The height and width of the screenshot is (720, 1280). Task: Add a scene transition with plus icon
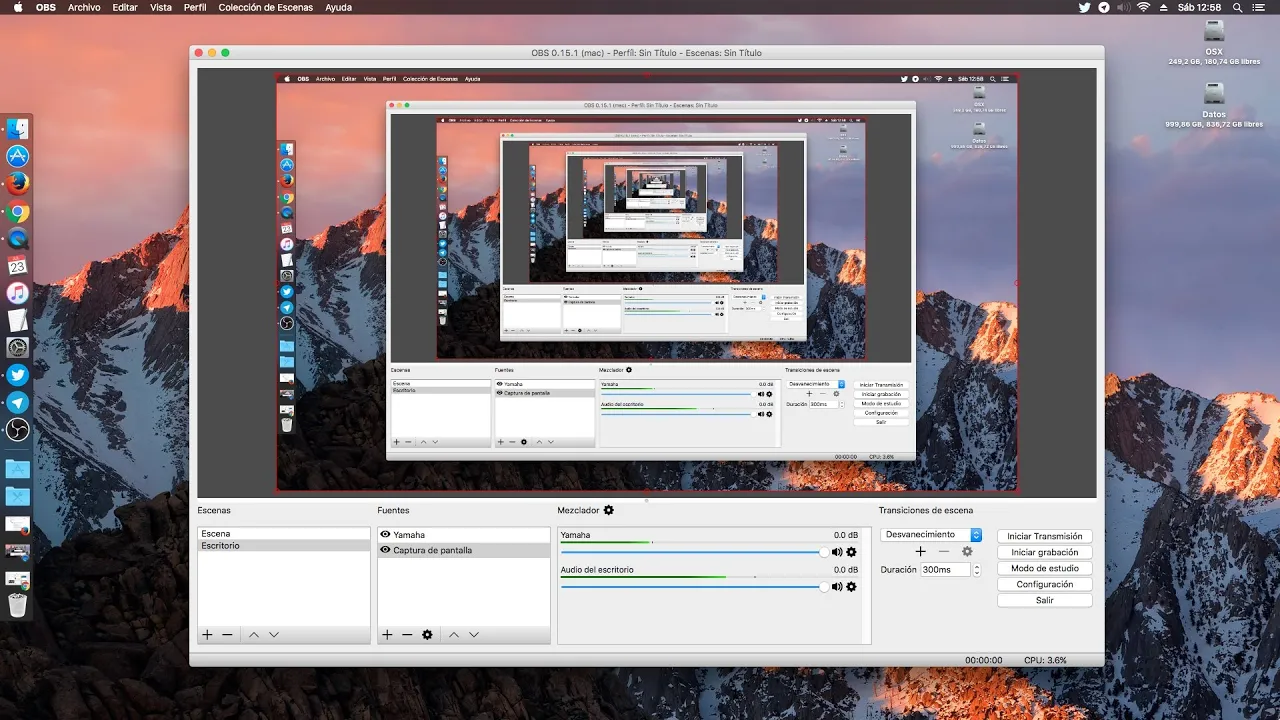pyautogui.click(x=920, y=551)
